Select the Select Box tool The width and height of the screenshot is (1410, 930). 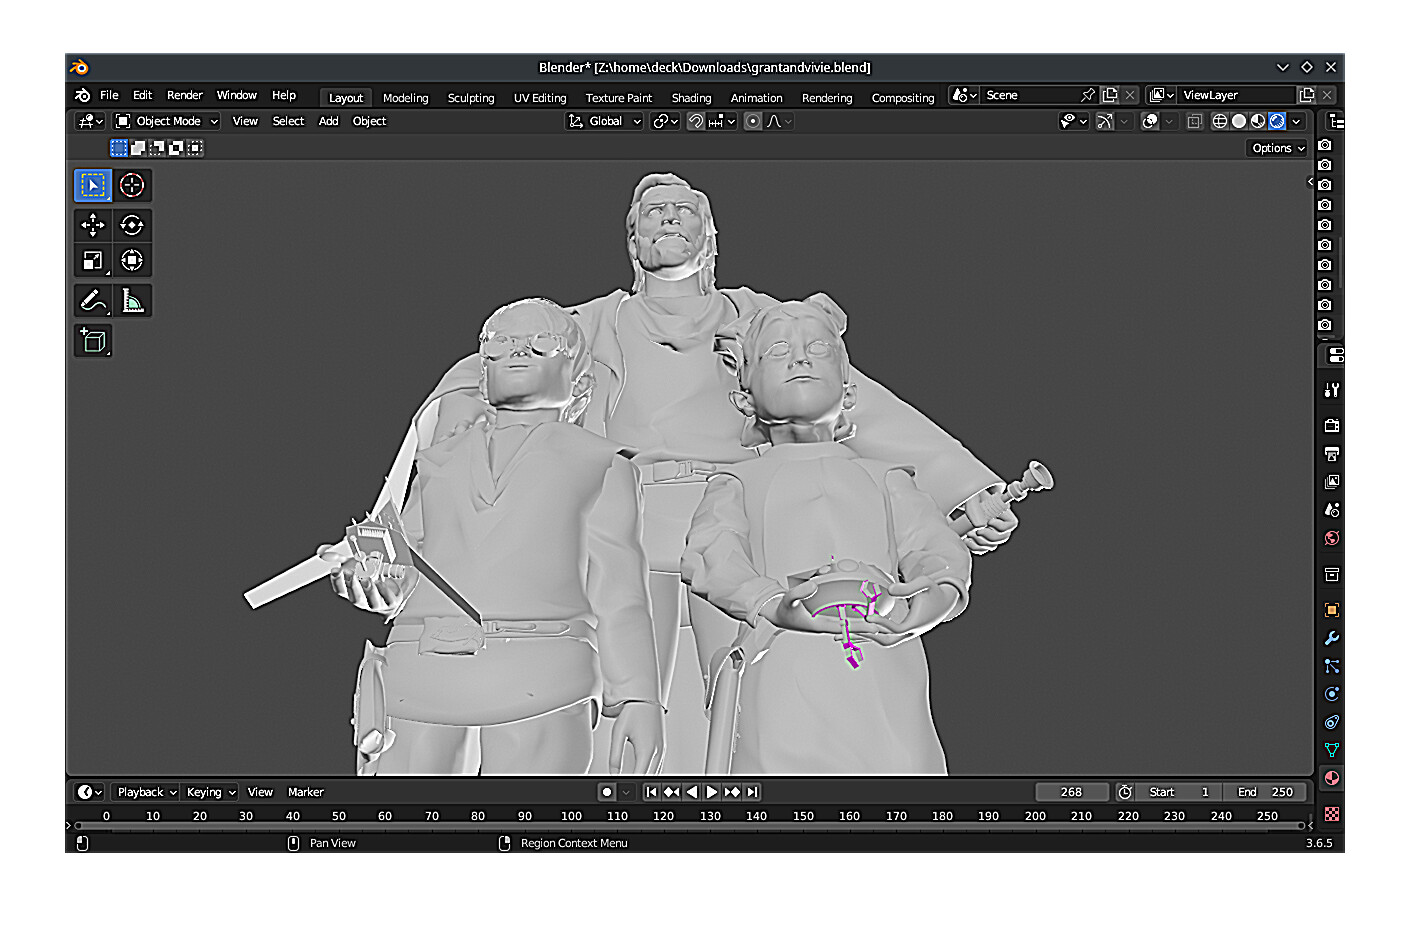pos(93,185)
